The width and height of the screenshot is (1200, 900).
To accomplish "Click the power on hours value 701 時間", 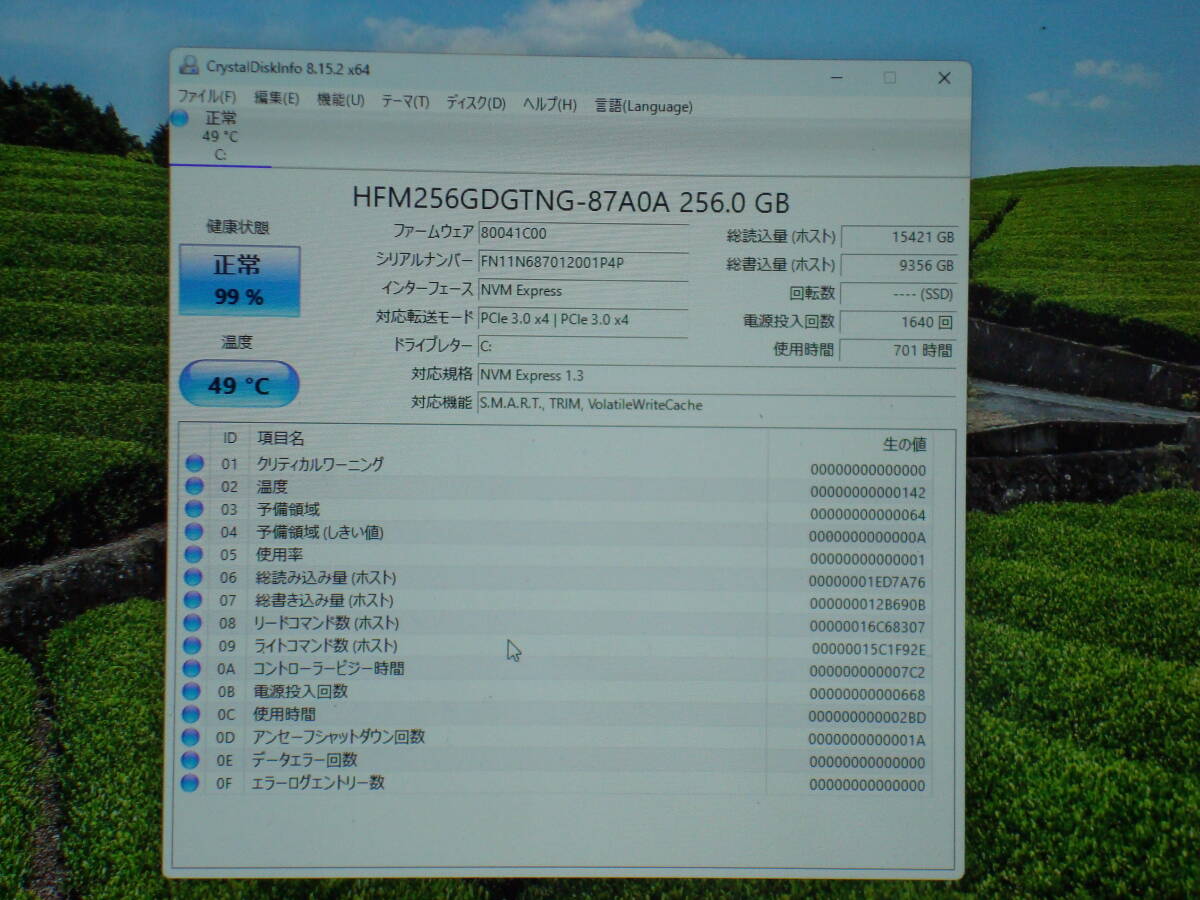I will 897,350.
